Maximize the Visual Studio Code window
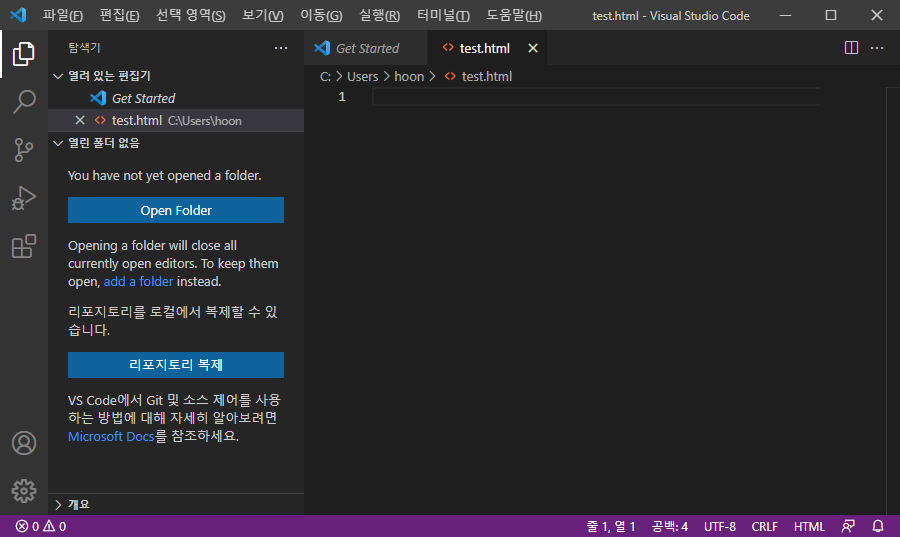This screenshot has height=537, width=900. tap(831, 15)
